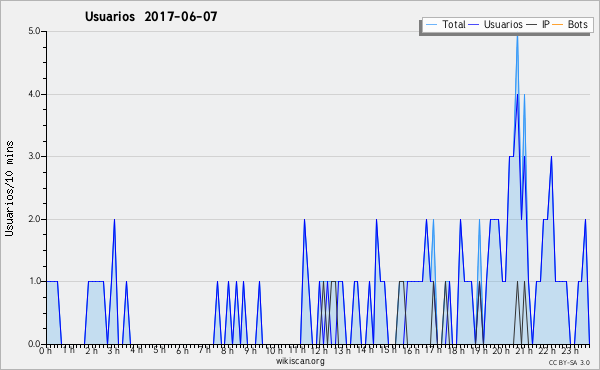Viewport: 600px width, 370px height.
Task: Click the 2.0 y-axis label
Action: coord(34,219)
